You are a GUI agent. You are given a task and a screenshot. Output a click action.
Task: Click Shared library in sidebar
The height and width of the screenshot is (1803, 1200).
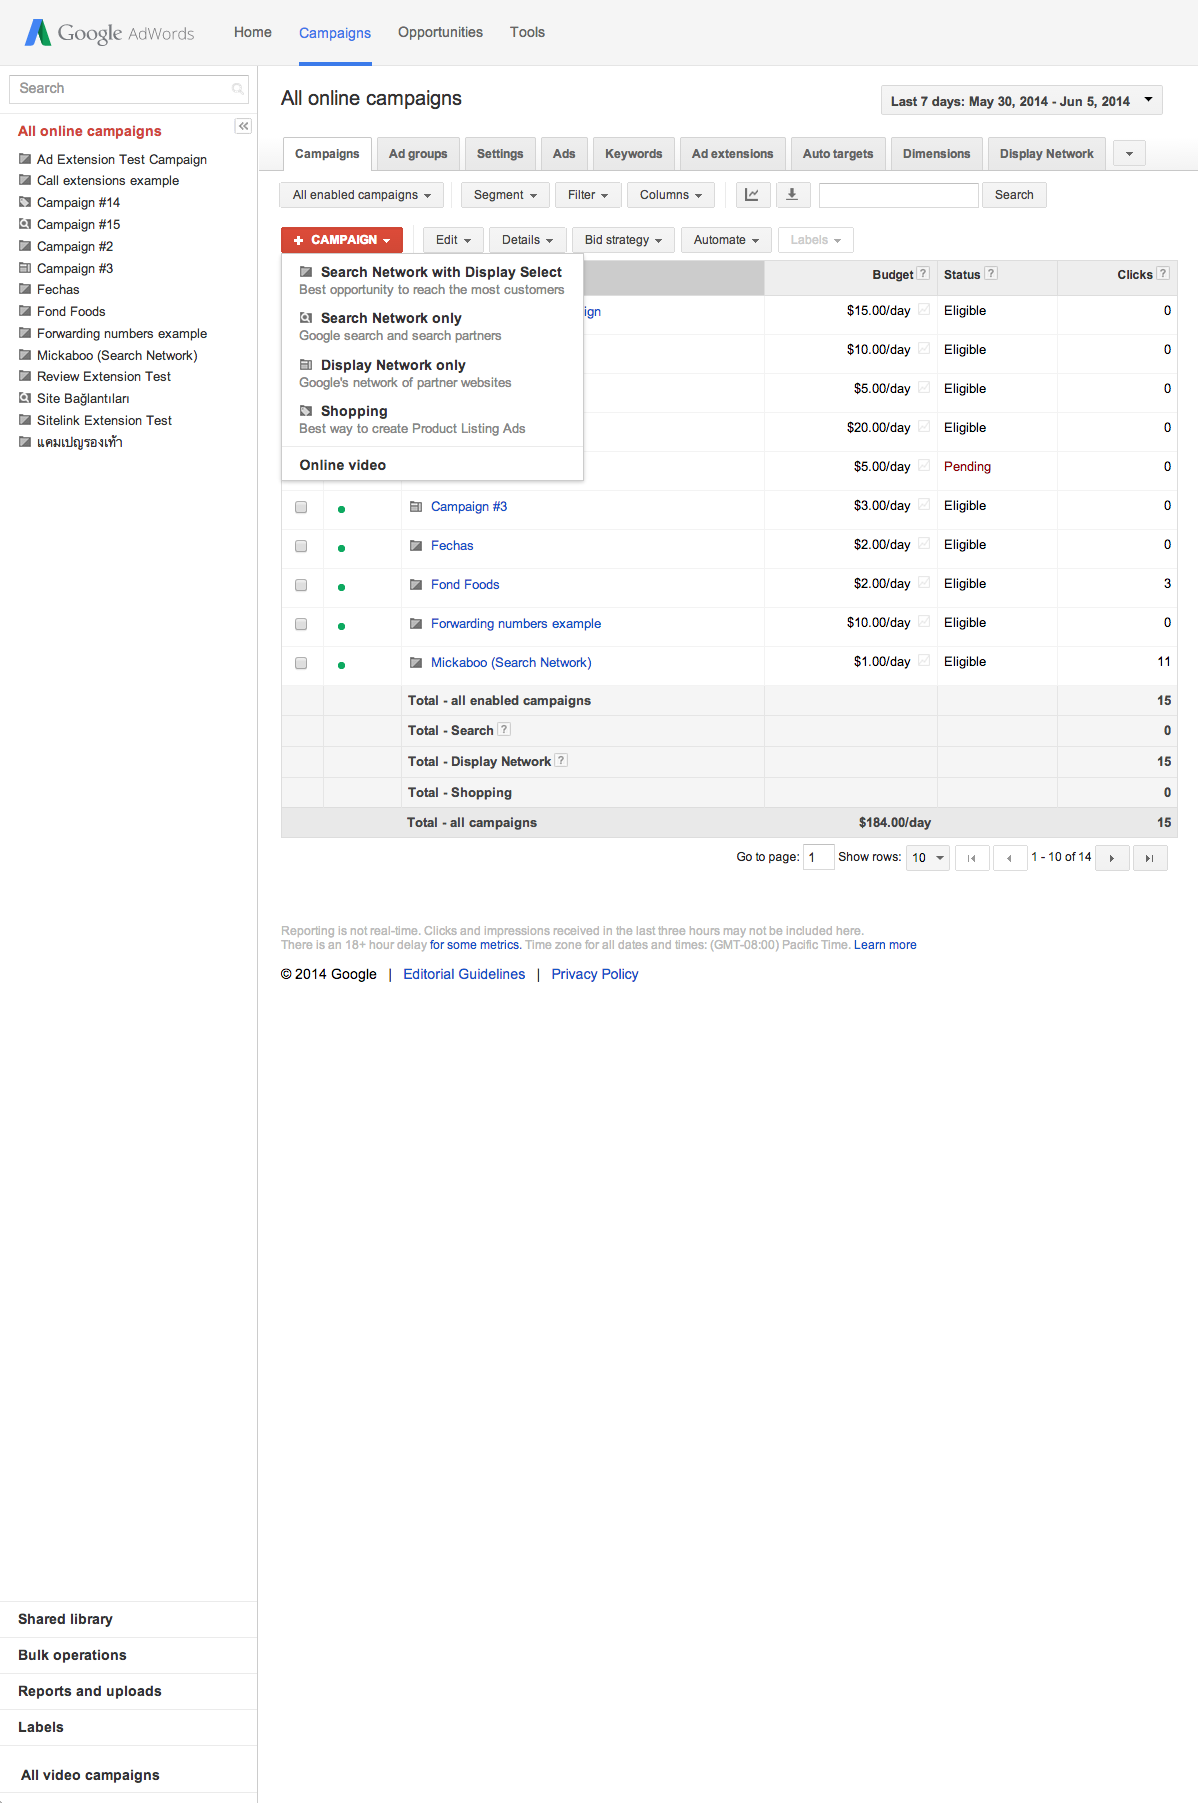pyautogui.click(x=65, y=1619)
